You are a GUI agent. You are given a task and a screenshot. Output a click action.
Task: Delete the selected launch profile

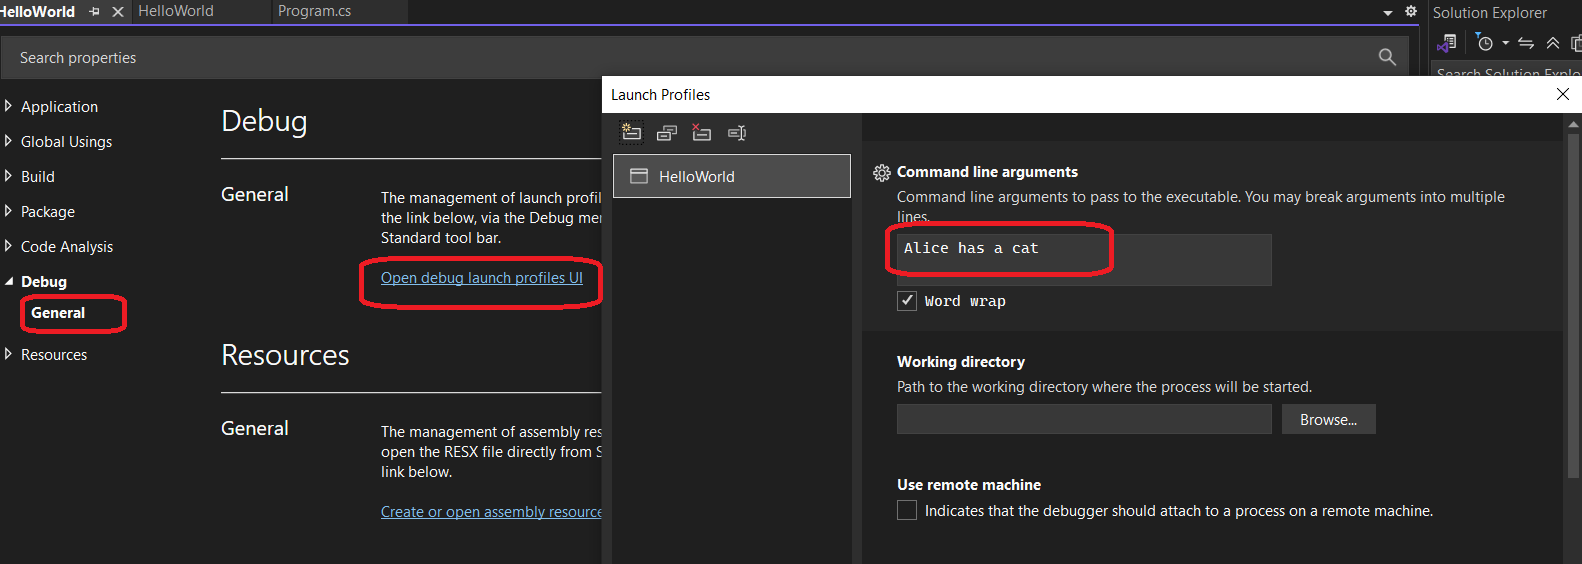click(702, 132)
